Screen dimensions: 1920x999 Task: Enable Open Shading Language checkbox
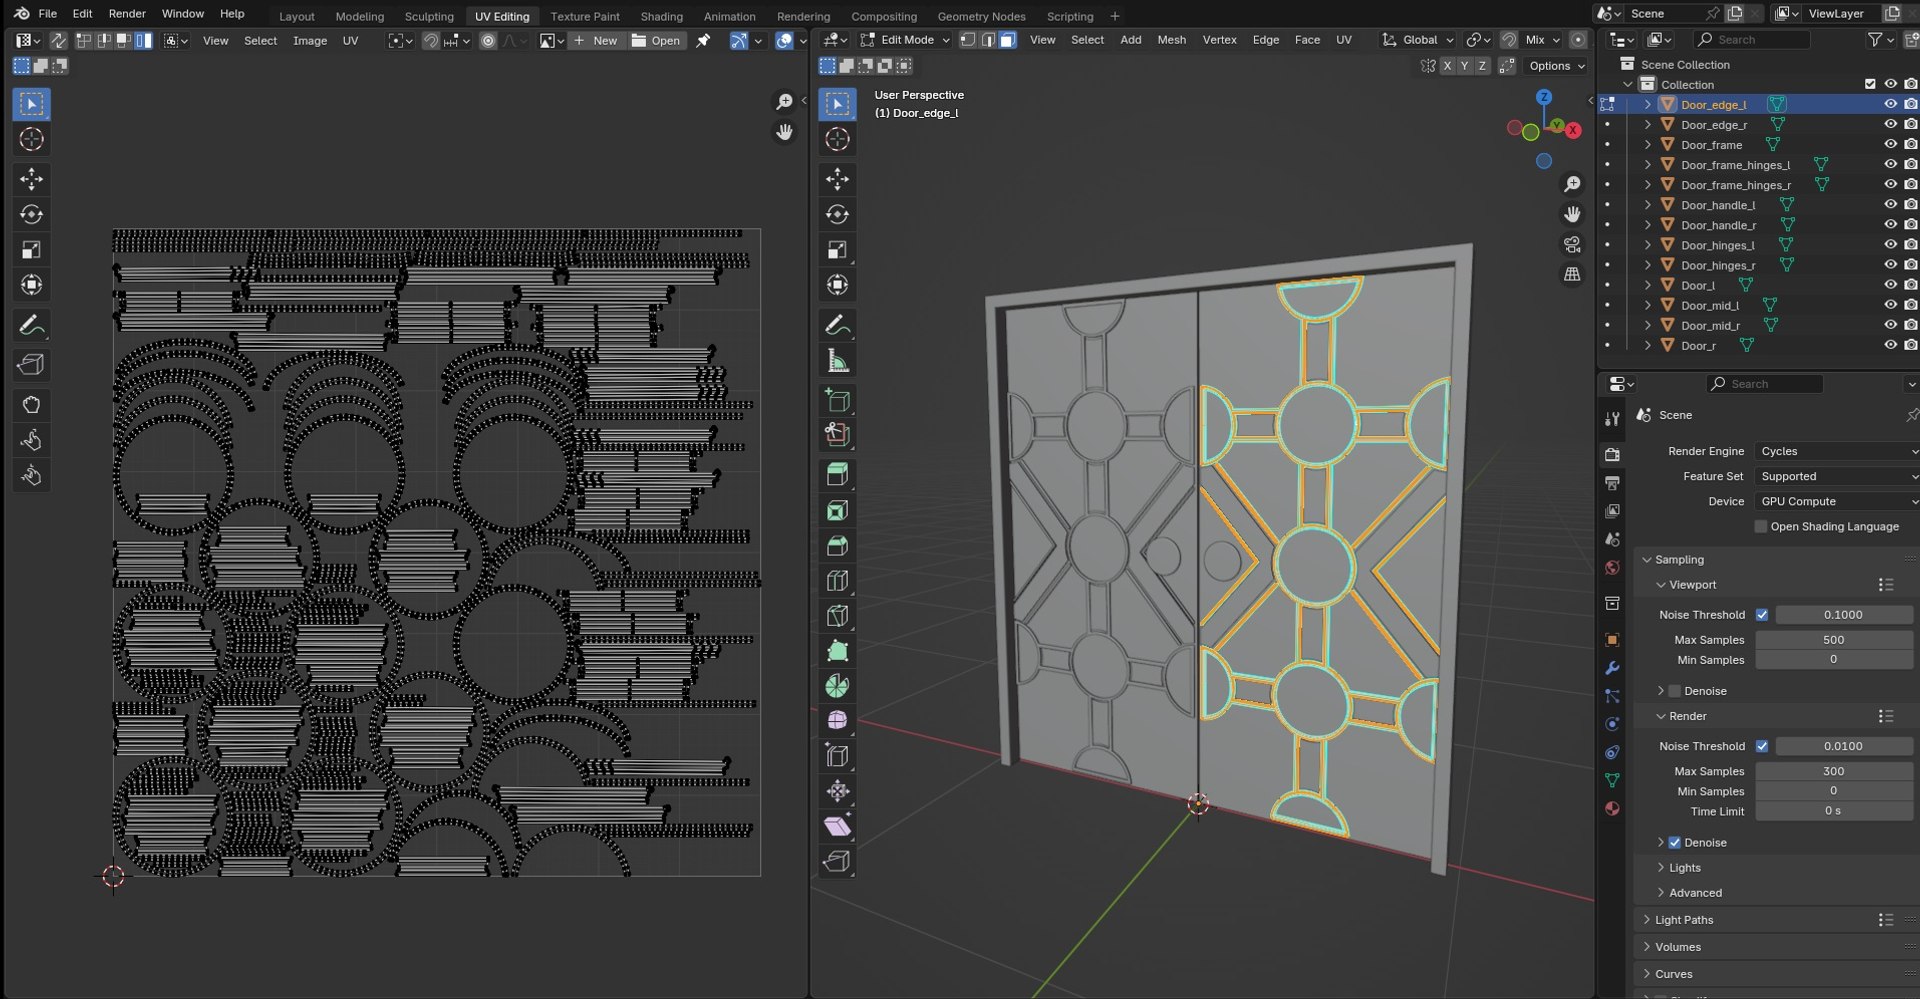click(1761, 527)
